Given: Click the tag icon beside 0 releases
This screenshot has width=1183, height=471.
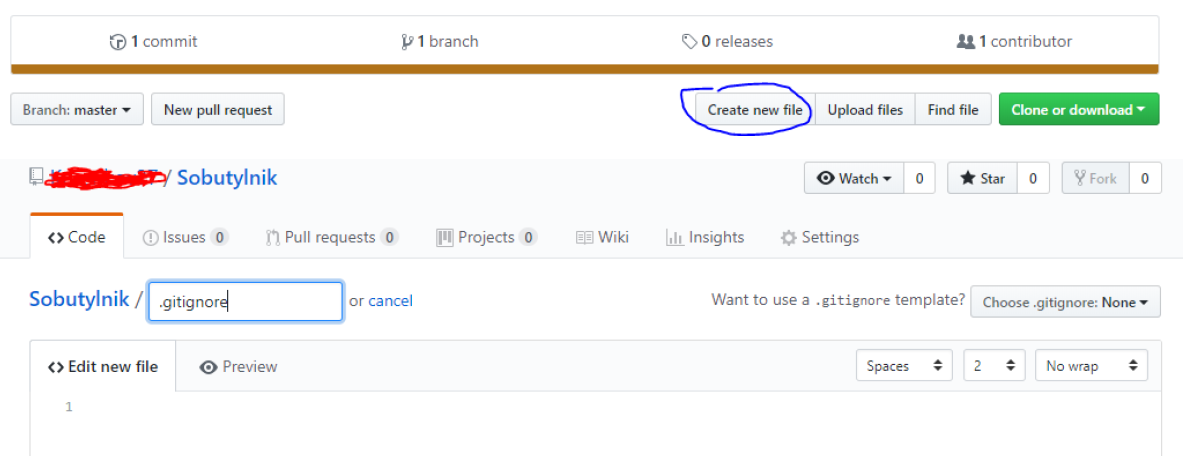Looking at the screenshot, I should 690,42.
